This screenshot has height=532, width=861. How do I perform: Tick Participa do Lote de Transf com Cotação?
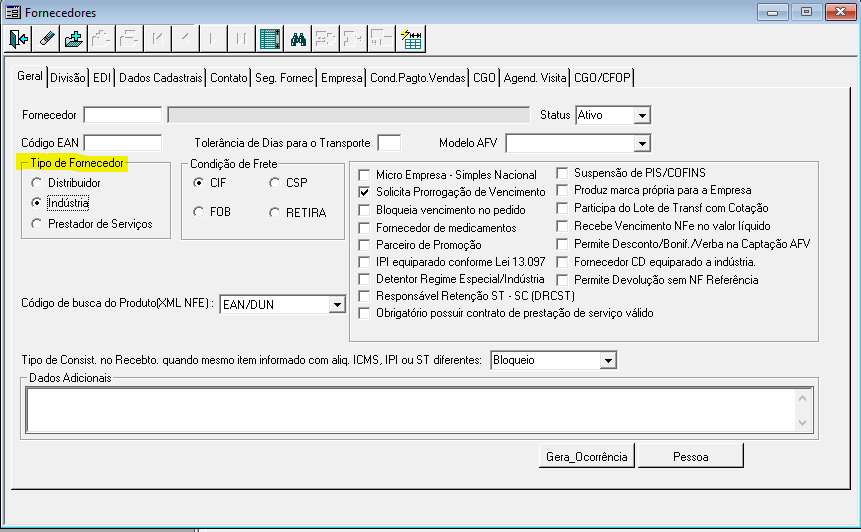[562, 208]
